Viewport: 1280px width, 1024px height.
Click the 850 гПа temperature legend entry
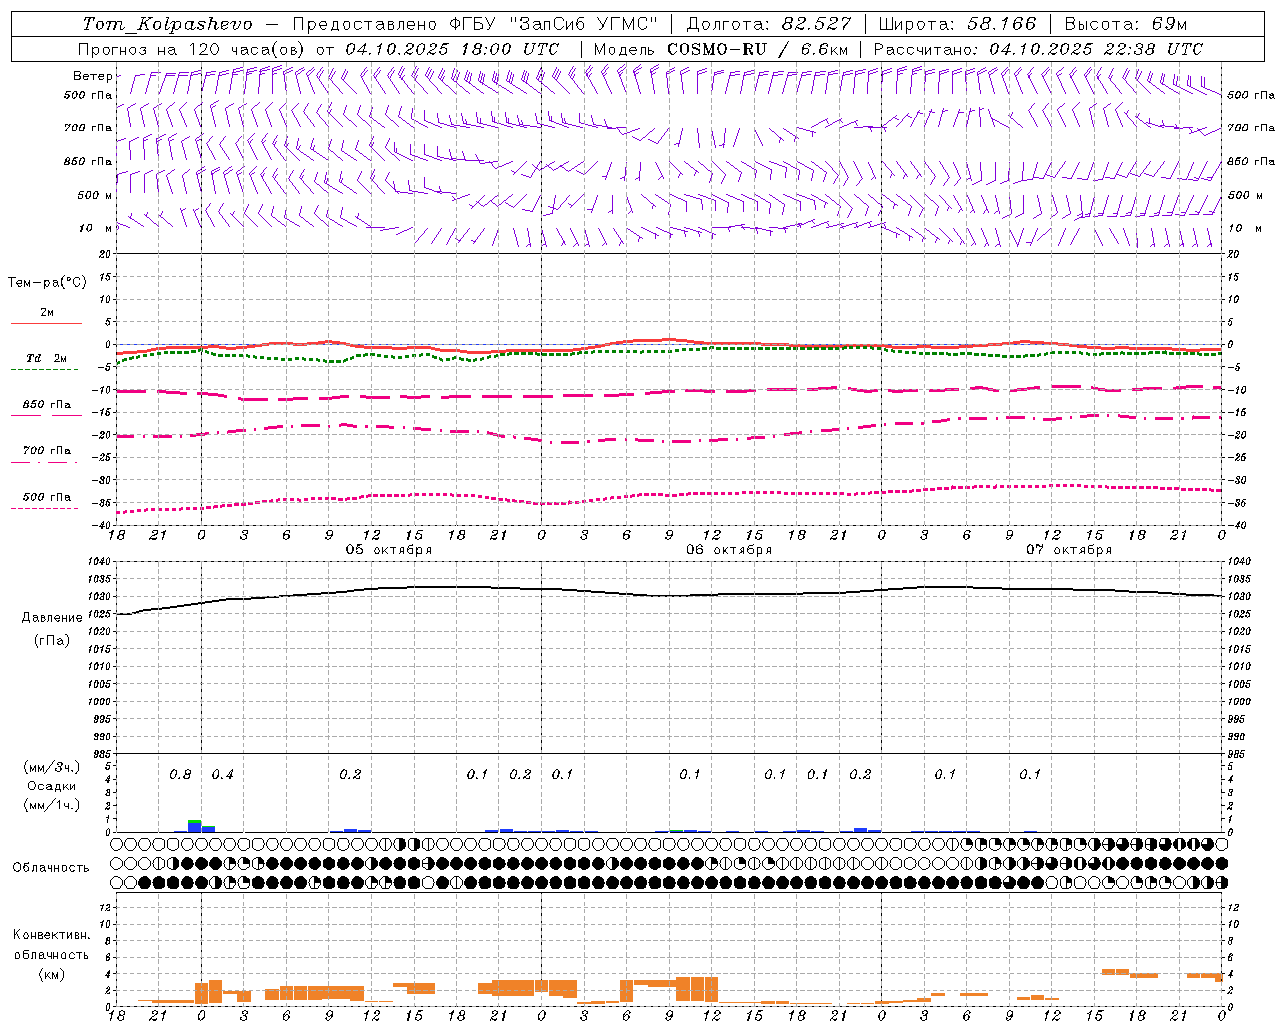click(47, 409)
